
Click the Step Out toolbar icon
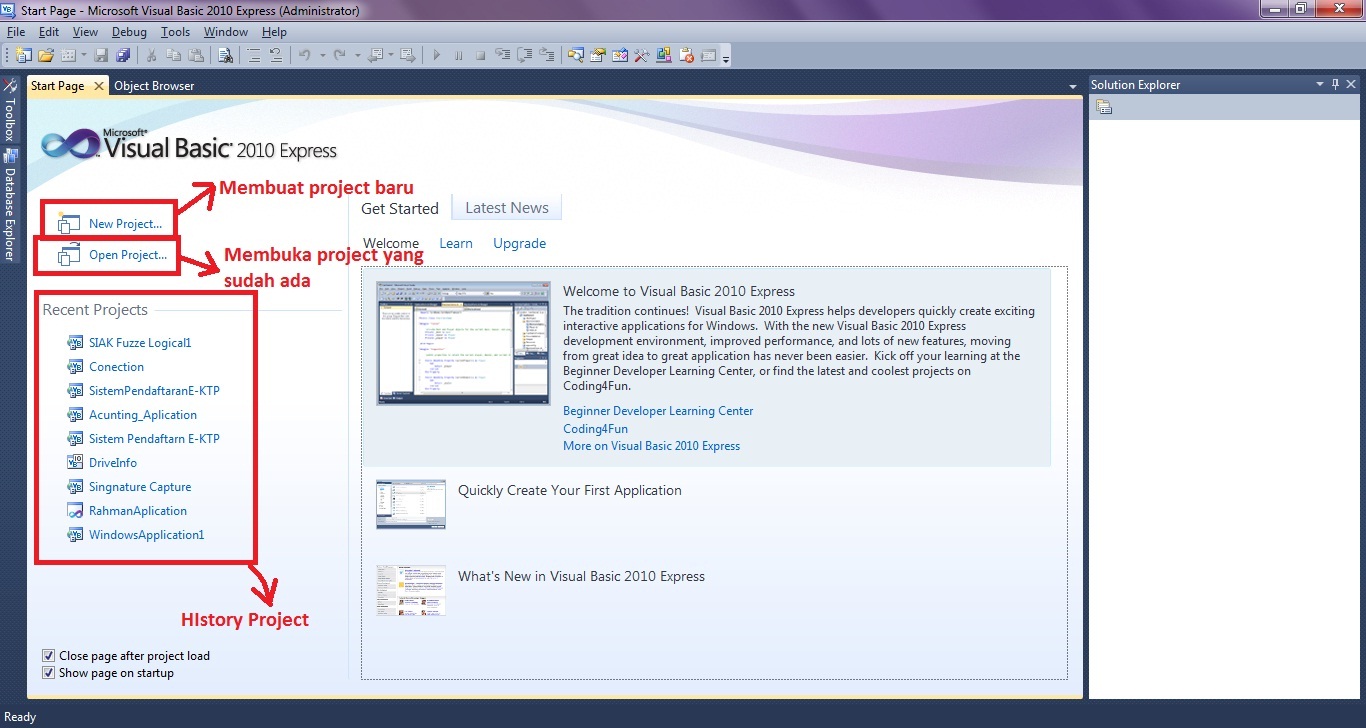[x=547, y=55]
